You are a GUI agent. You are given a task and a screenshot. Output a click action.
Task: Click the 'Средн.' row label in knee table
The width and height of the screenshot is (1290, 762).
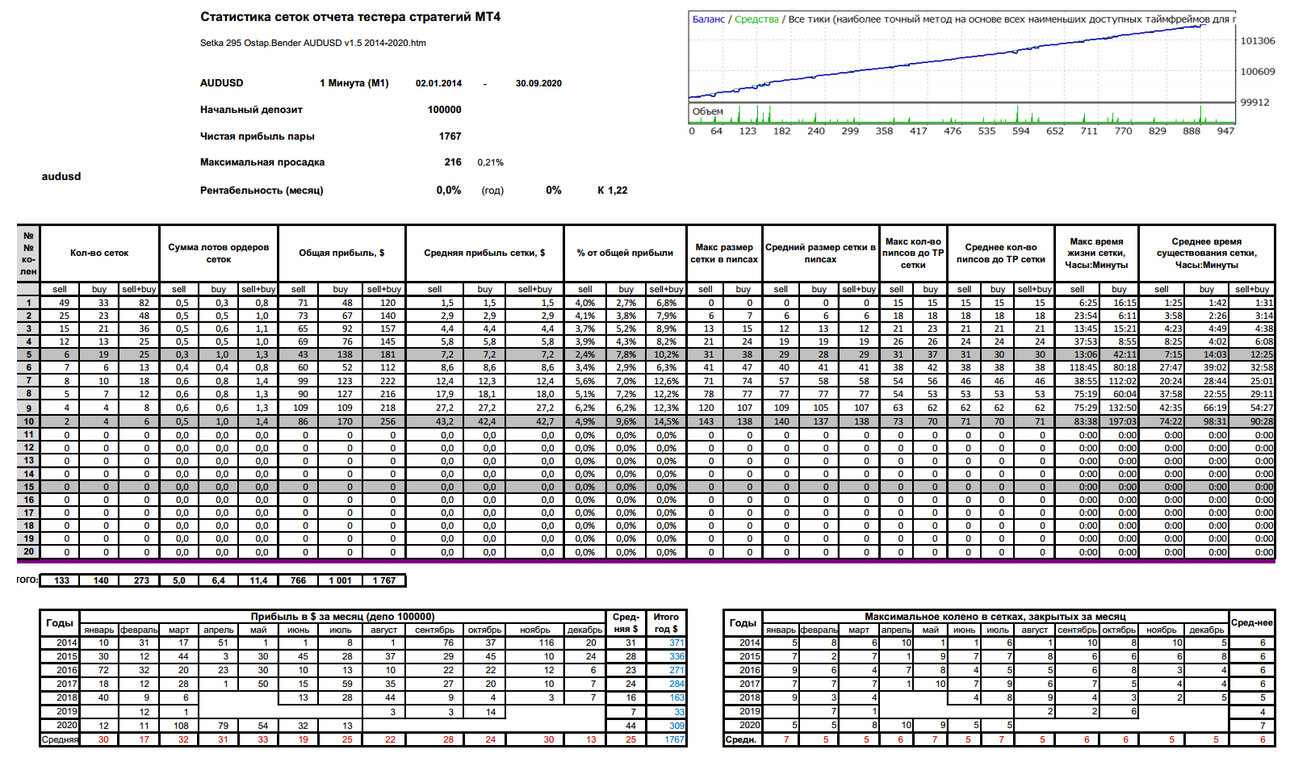click(741, 739)
